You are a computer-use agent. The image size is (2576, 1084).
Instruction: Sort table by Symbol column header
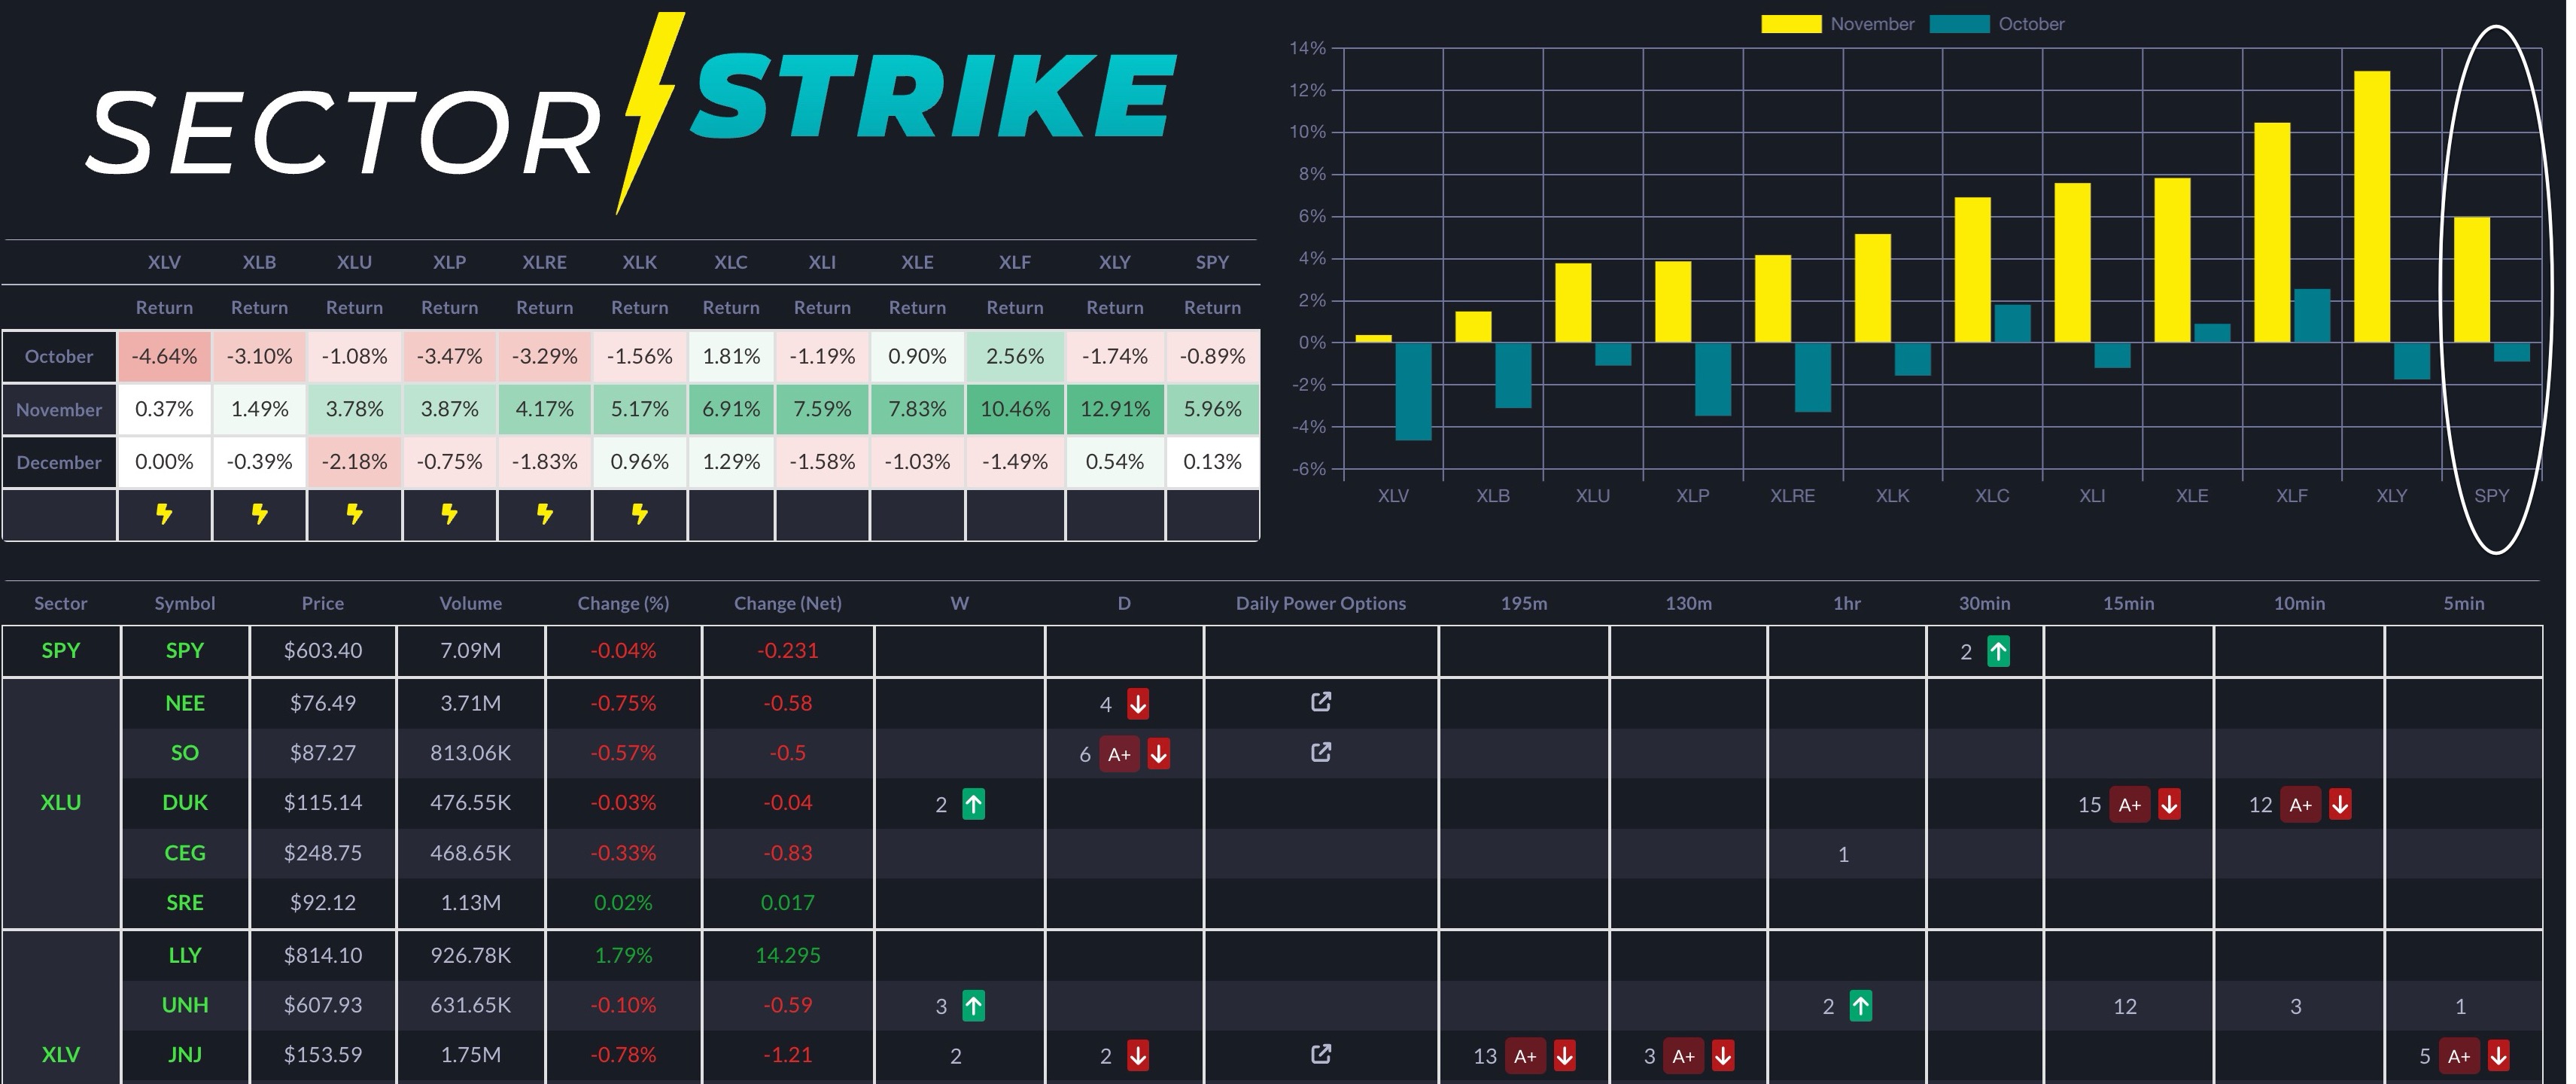pos(185,603)
